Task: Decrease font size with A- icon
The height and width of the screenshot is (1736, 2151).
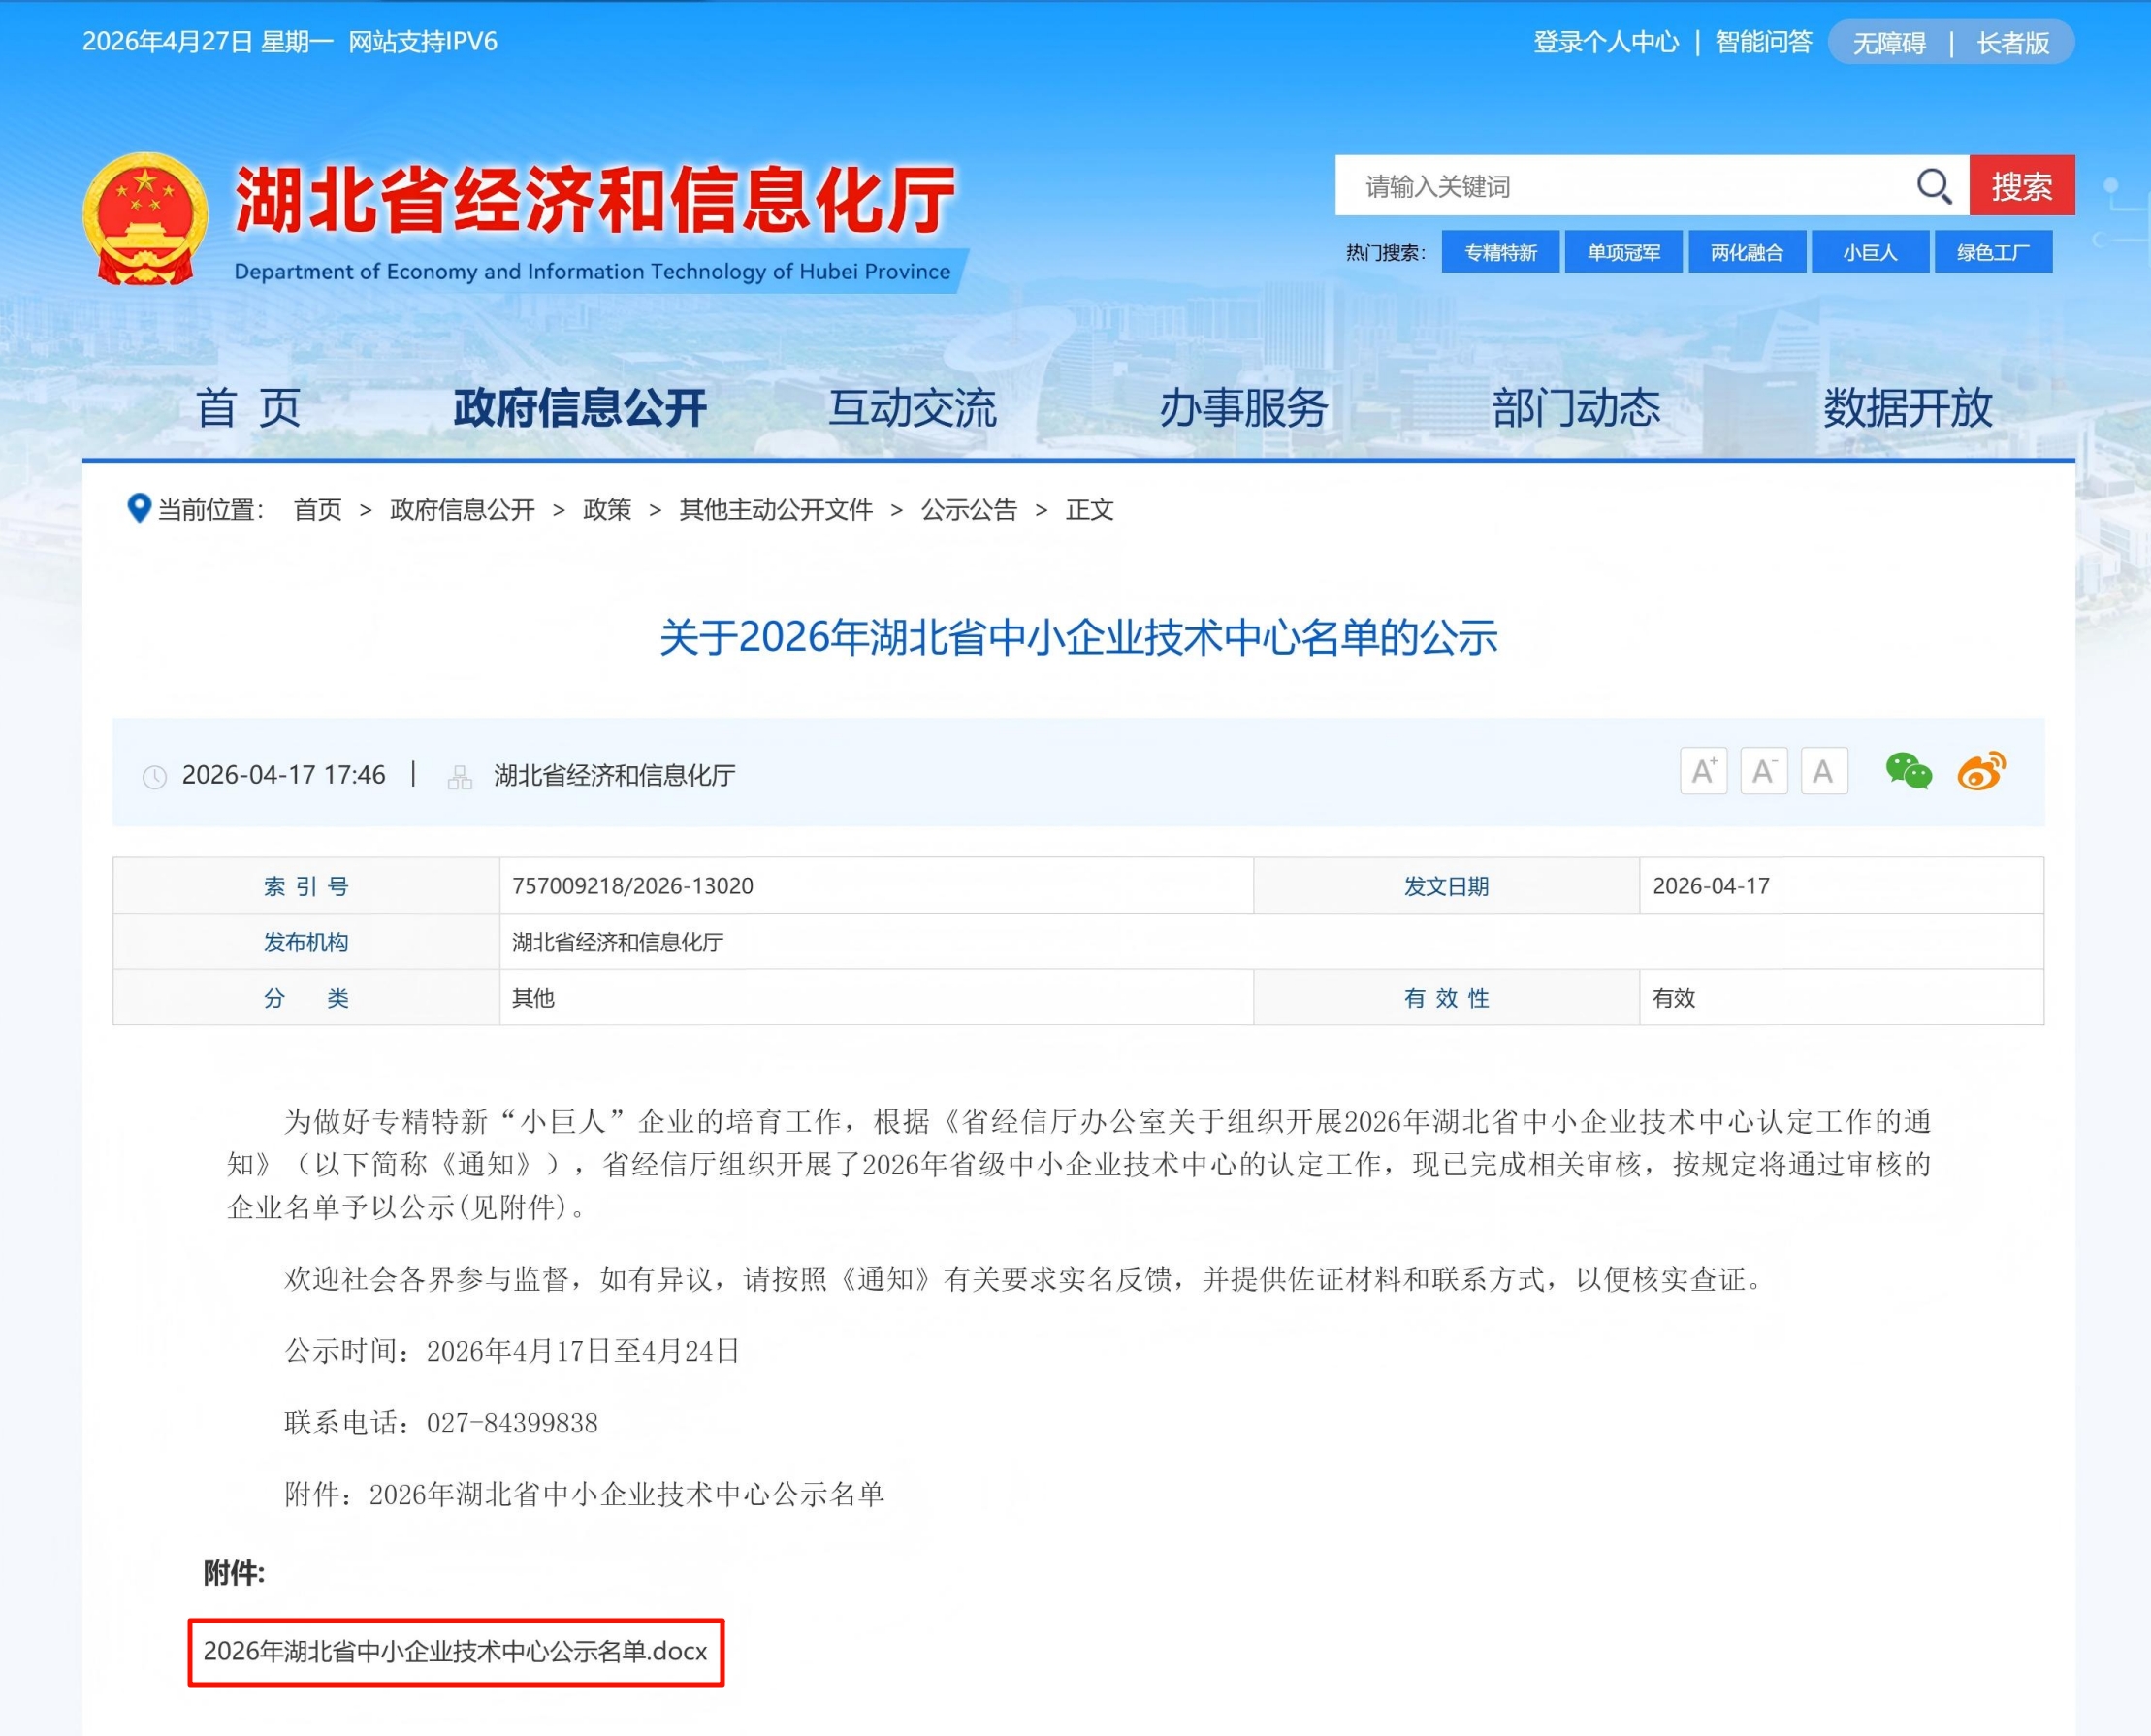Action: (x=1763, y=771)
